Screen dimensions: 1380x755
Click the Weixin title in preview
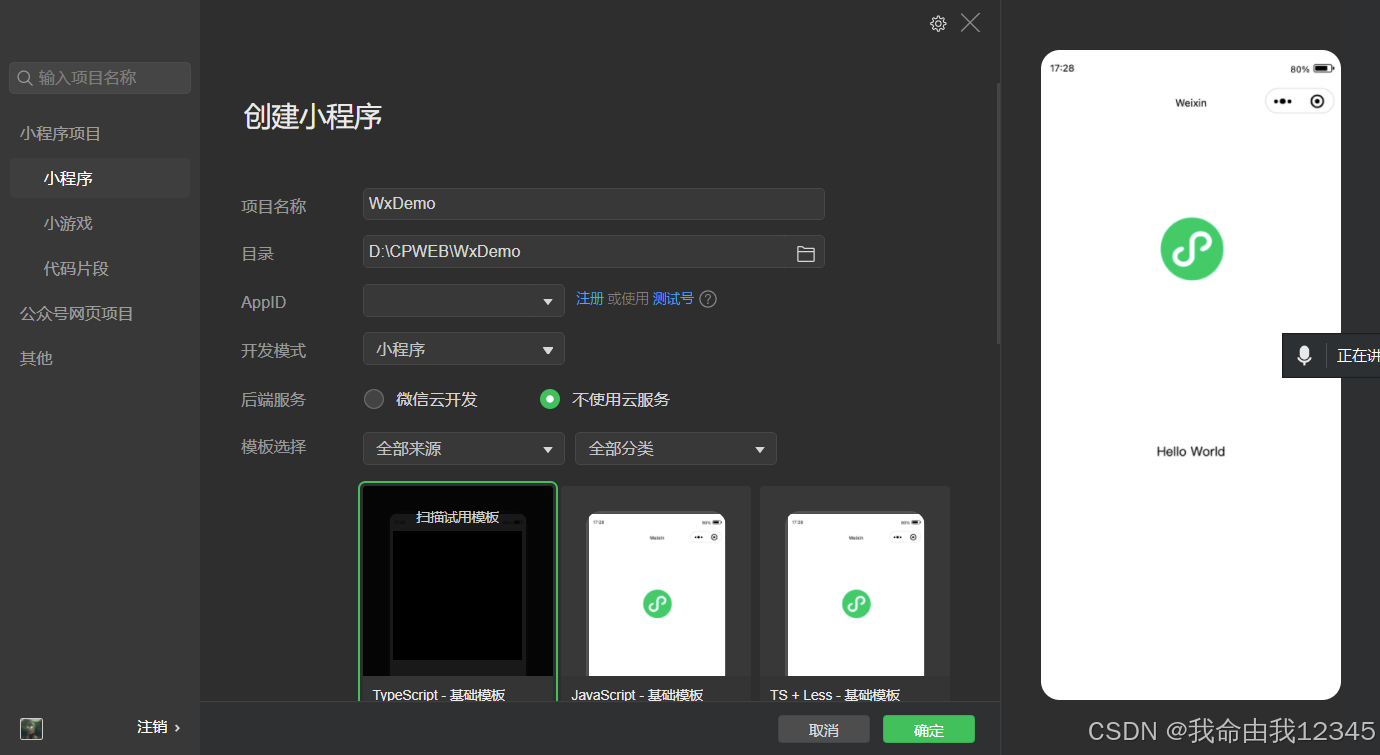coord(1190,103)
